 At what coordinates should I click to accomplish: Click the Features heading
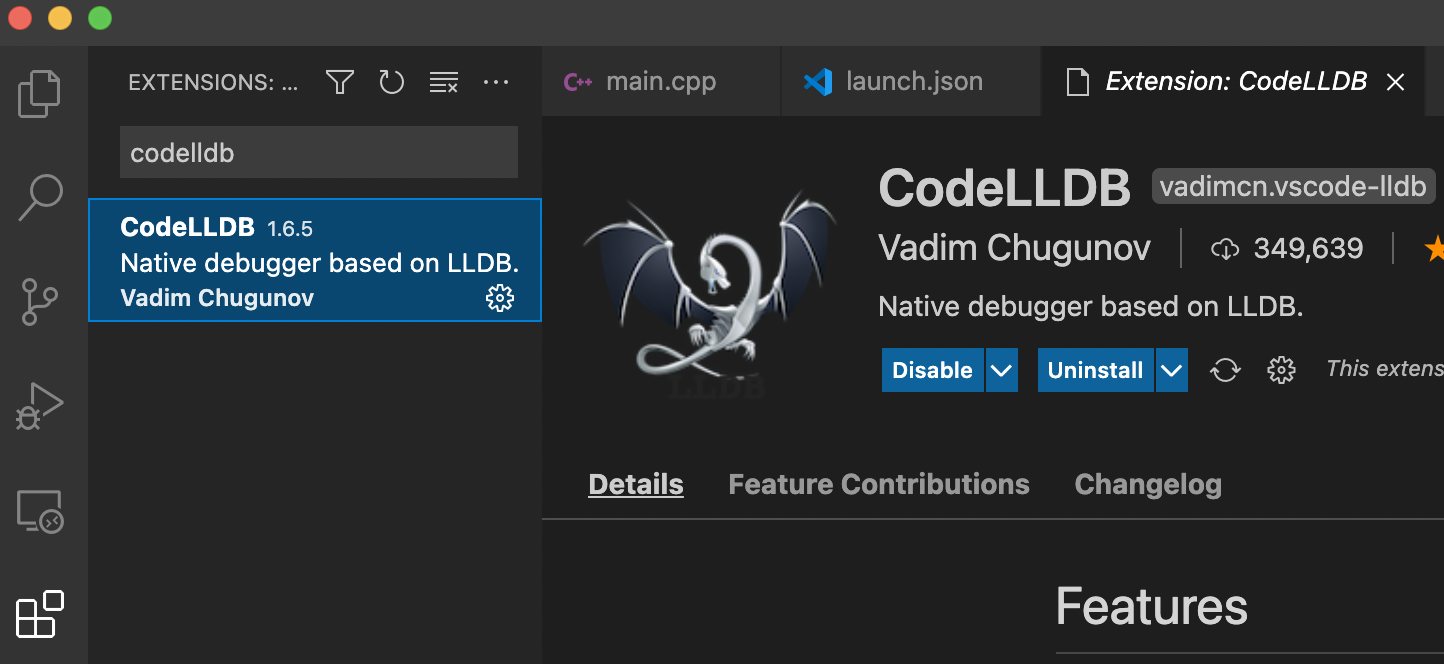(x=1152, y=606)
